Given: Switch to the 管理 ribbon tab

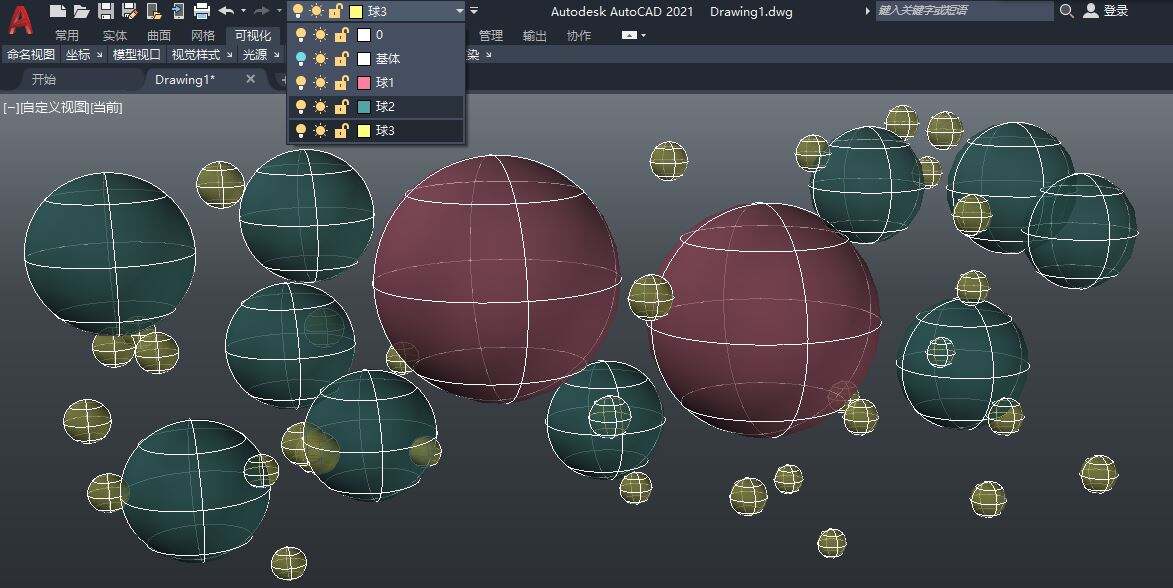Looking at the screenshot, I should coord(490,36).
